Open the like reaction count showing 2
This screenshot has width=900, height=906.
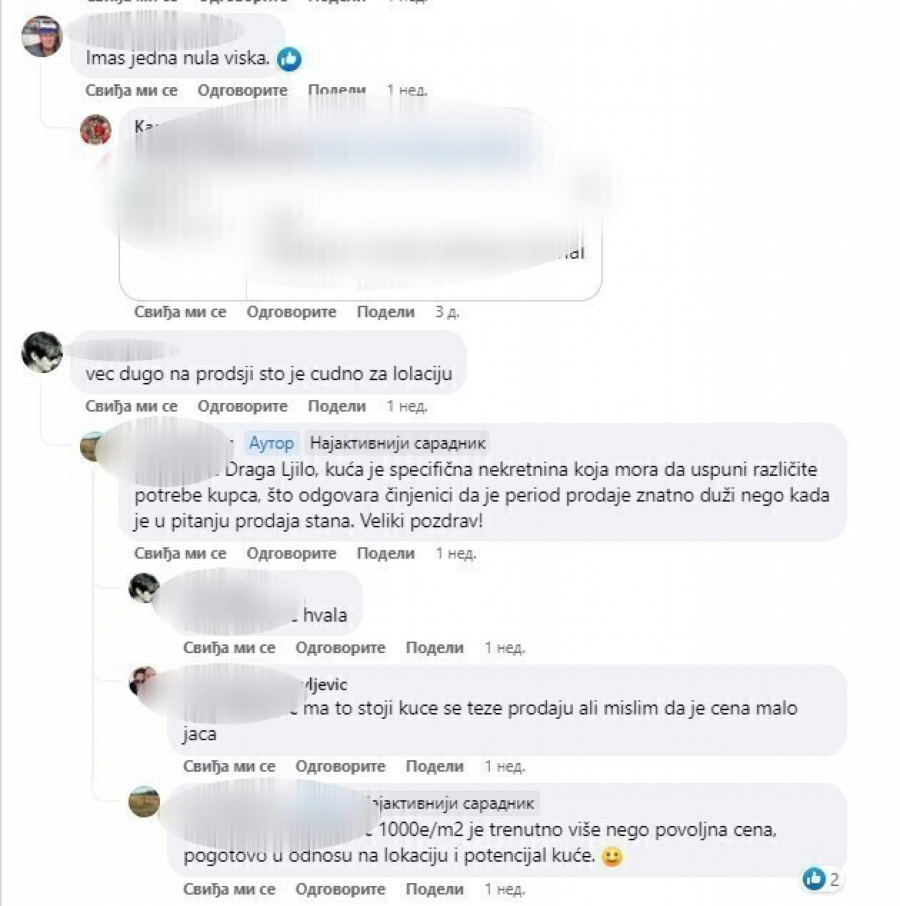pos(821,879)
